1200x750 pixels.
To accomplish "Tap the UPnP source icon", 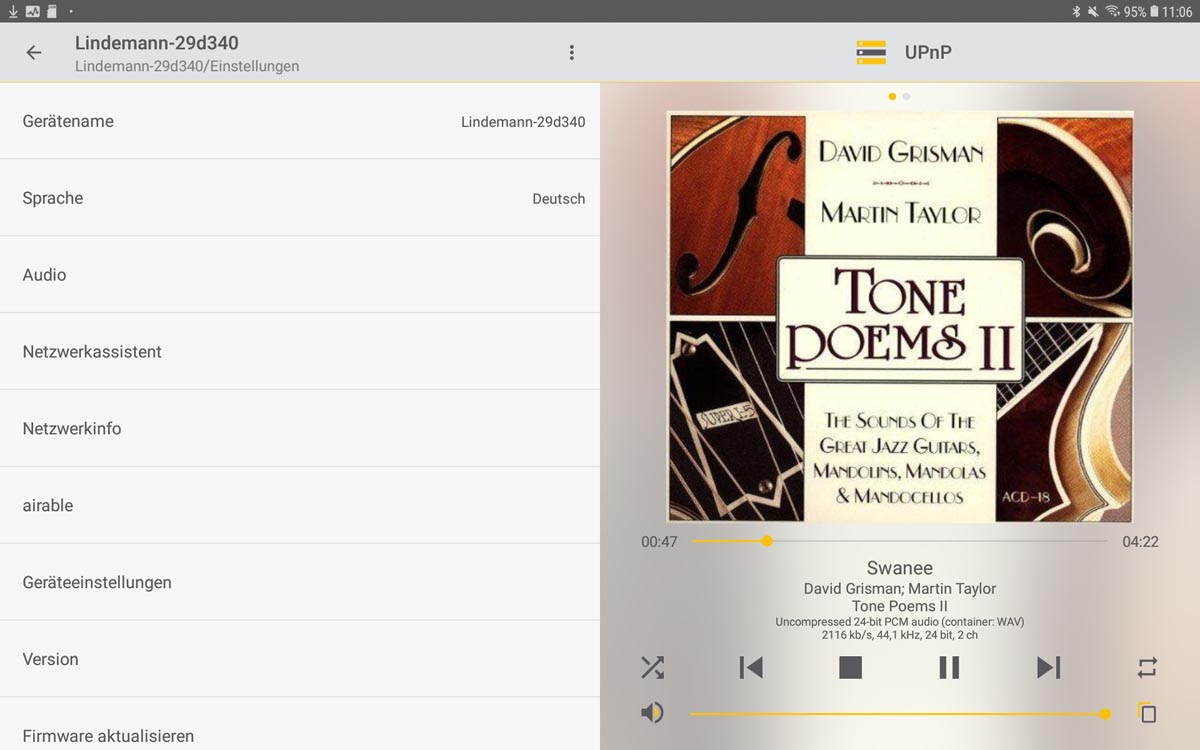I will pyautogui.click(x=871, y=53).
